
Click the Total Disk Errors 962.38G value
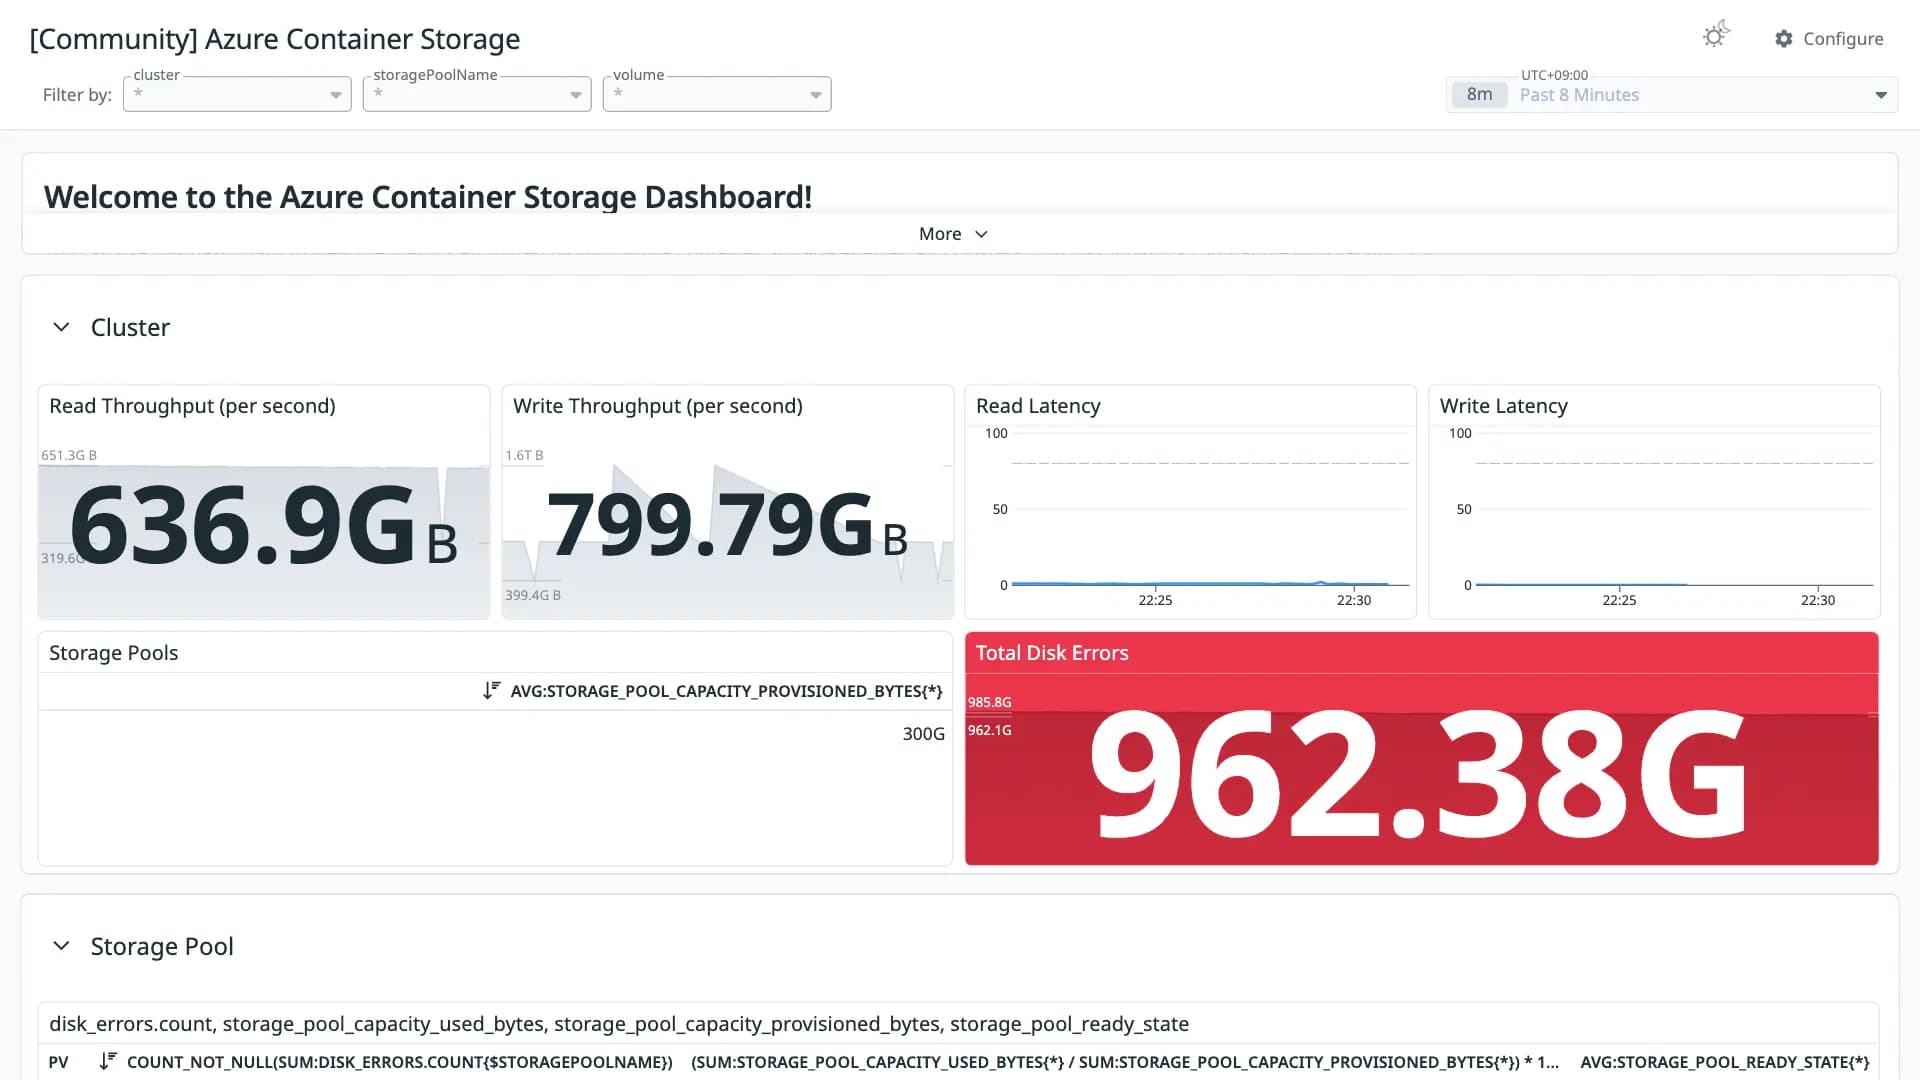click(x=1418, y=775)
